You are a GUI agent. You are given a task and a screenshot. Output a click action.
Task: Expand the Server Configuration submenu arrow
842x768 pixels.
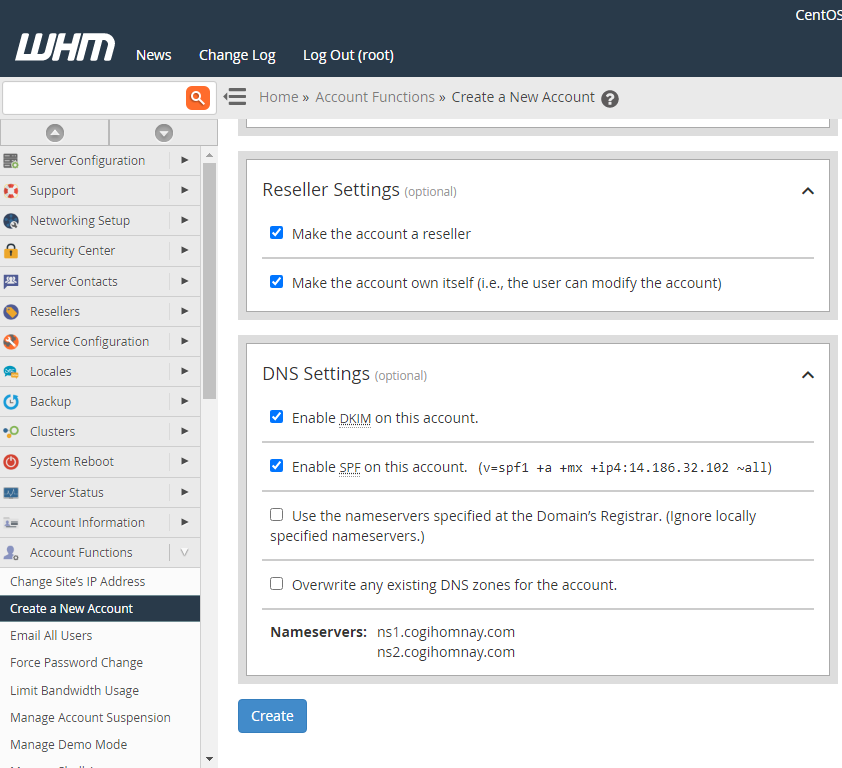point(185,160)
